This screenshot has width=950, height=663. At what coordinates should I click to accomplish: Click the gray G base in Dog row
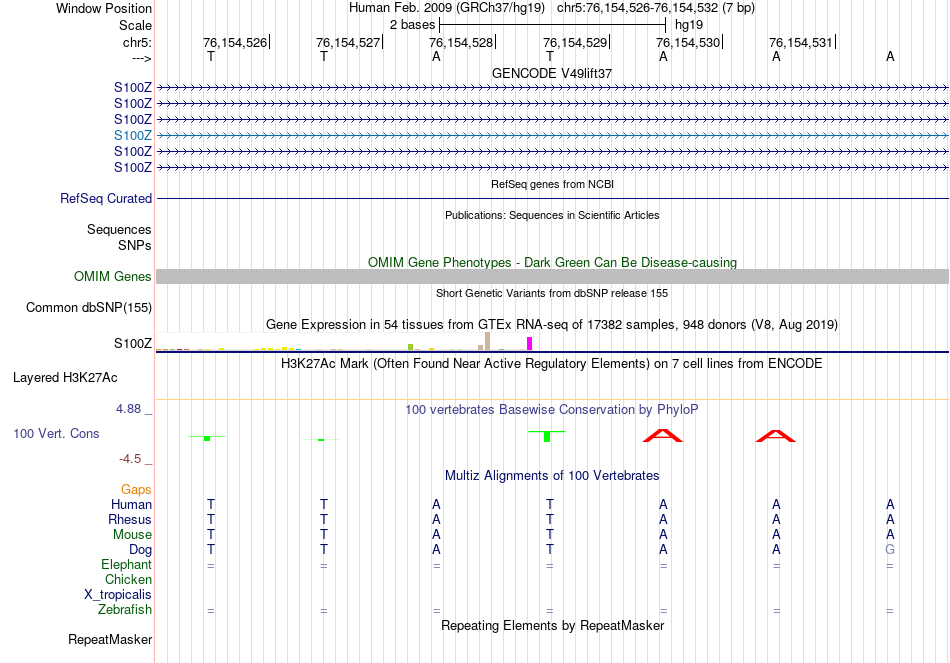(890, 550)
